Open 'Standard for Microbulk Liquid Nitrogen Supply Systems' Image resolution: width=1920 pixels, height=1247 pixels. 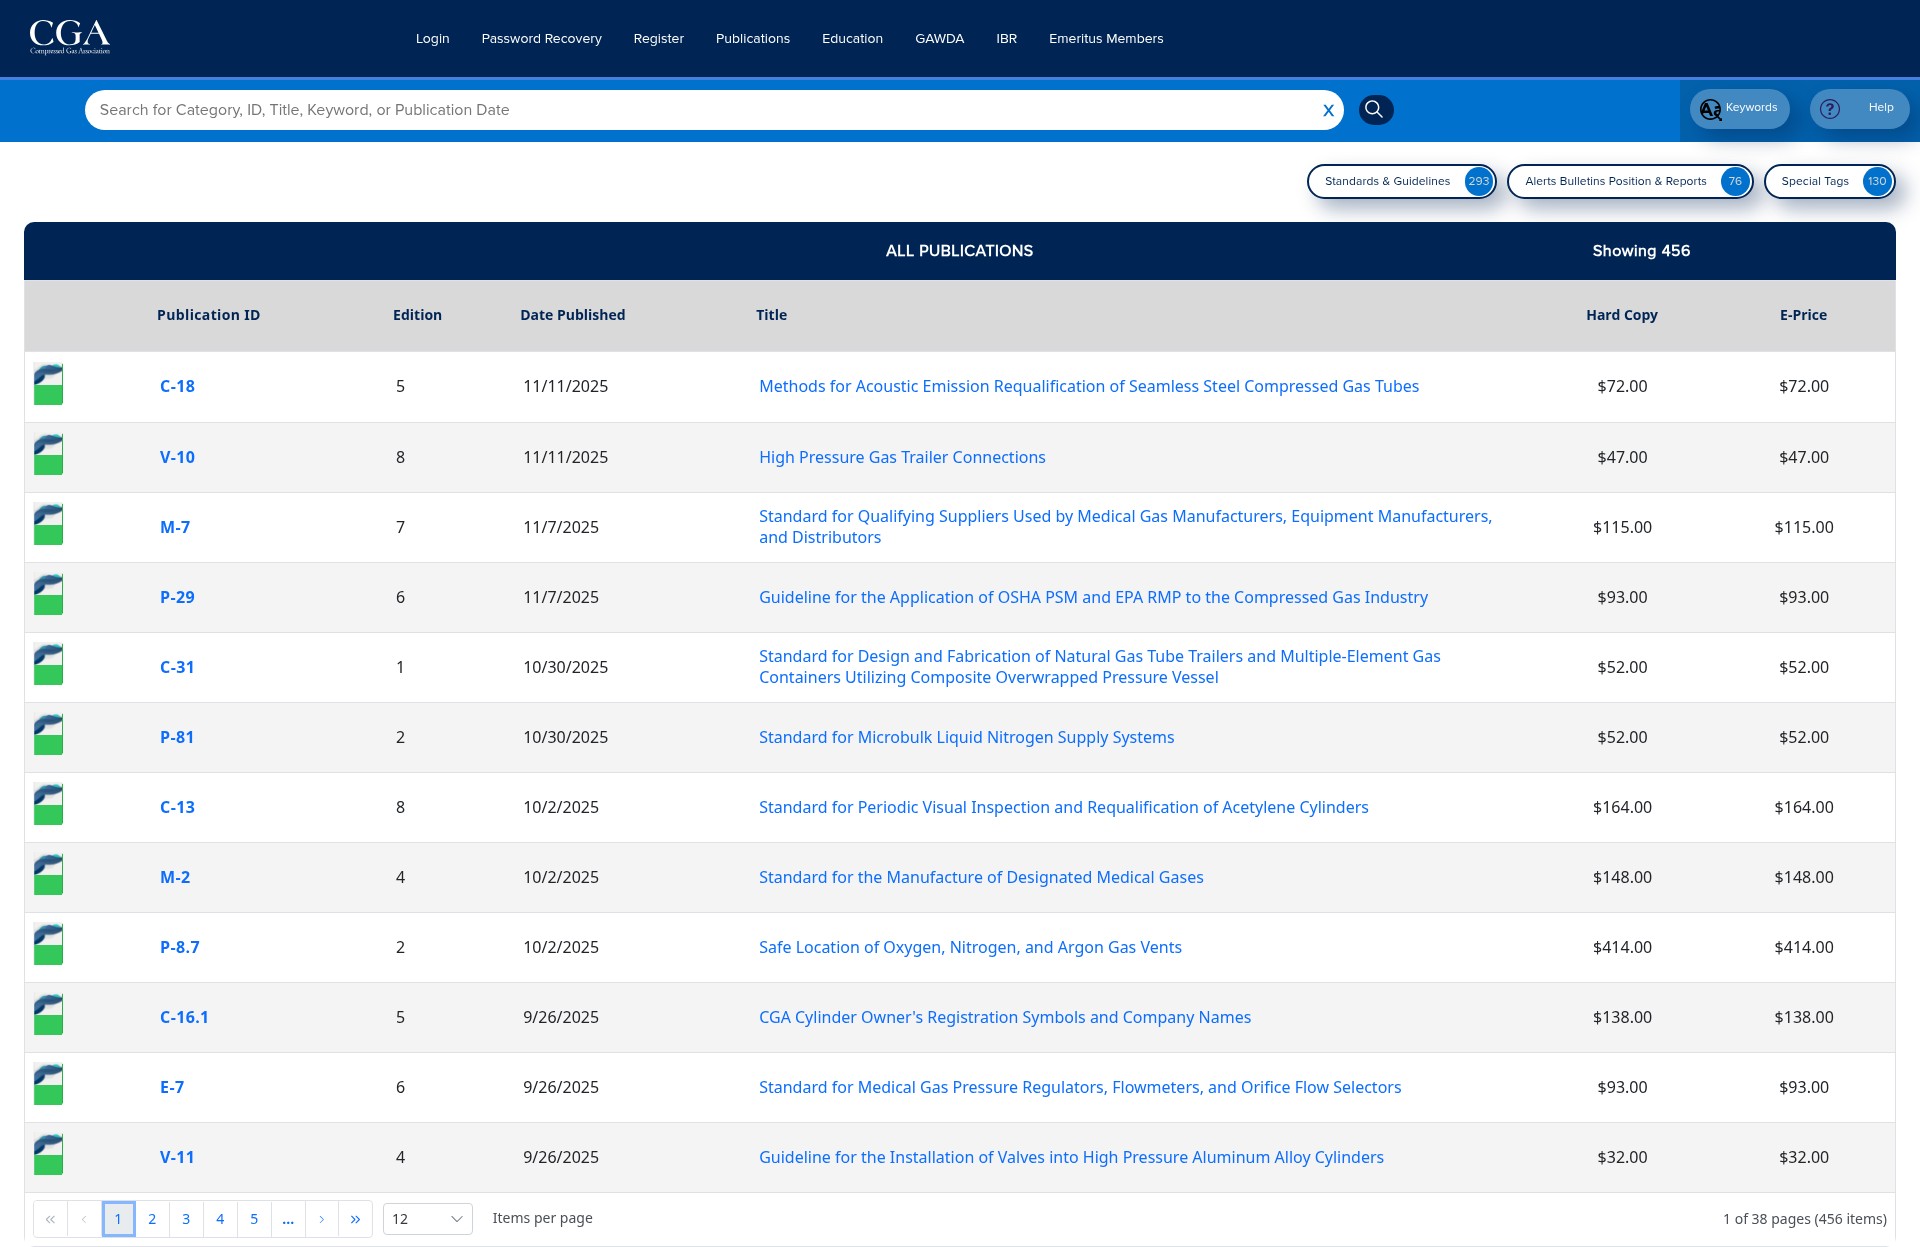point(966,737)
